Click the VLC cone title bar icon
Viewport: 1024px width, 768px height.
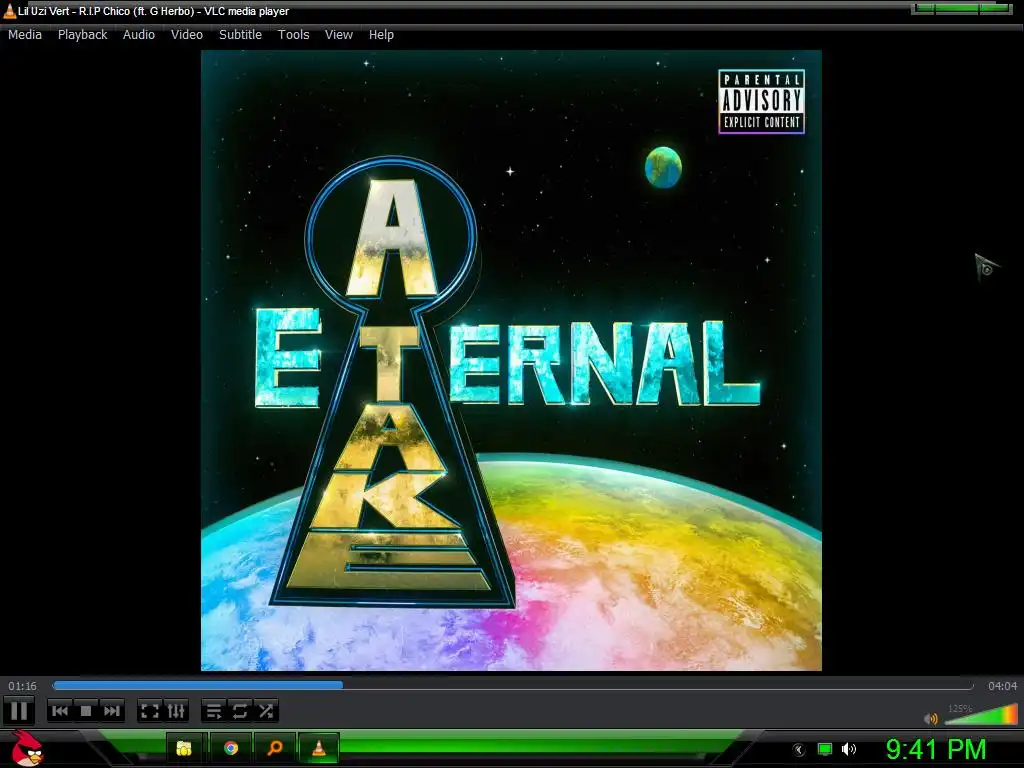[9, 10]
